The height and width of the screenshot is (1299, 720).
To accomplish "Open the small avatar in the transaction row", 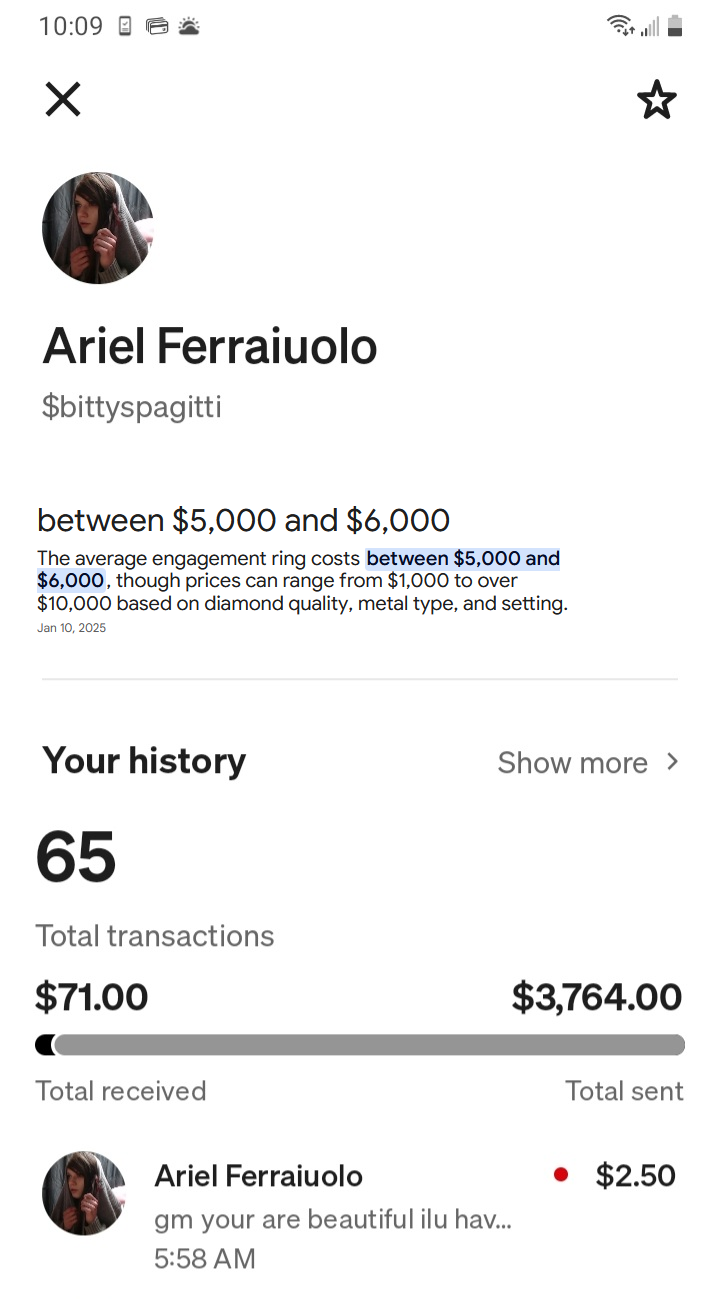I will 84,1192.
